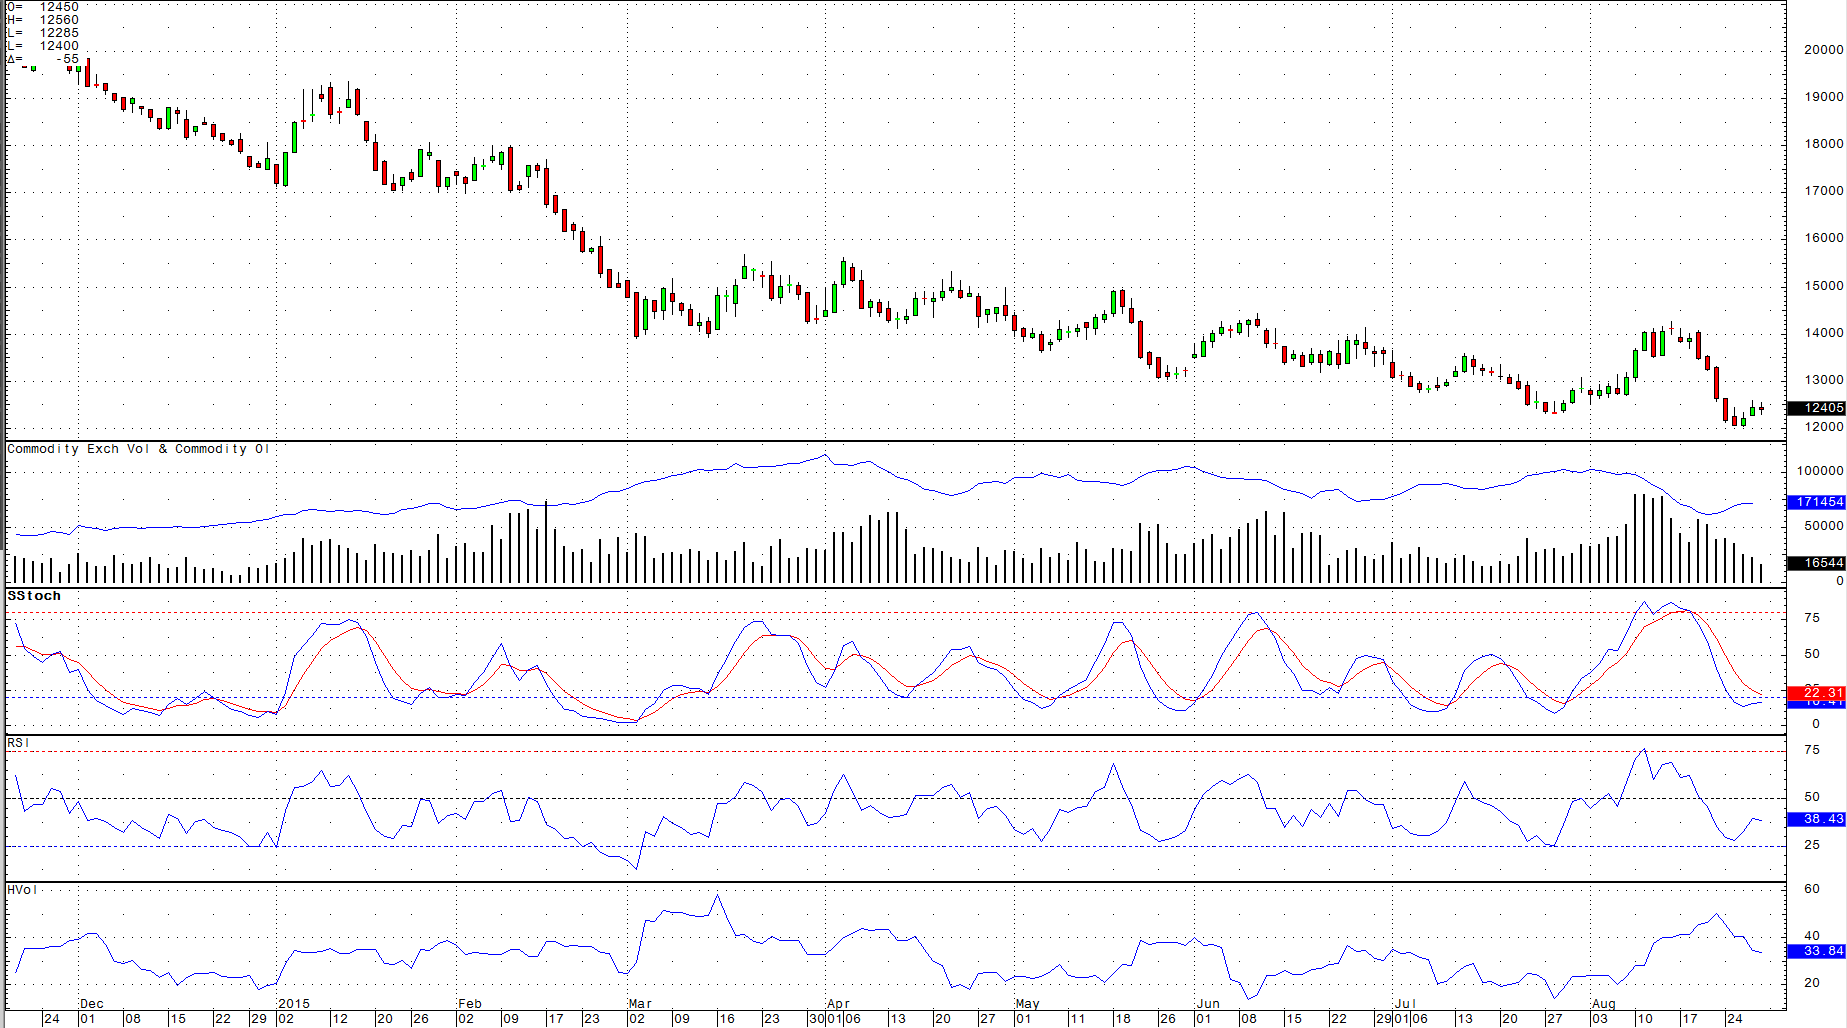The height and width of the screenshot is (1028, 1847).
Task: Select the RSI indicator panel title
Action: tap(16, 744)
